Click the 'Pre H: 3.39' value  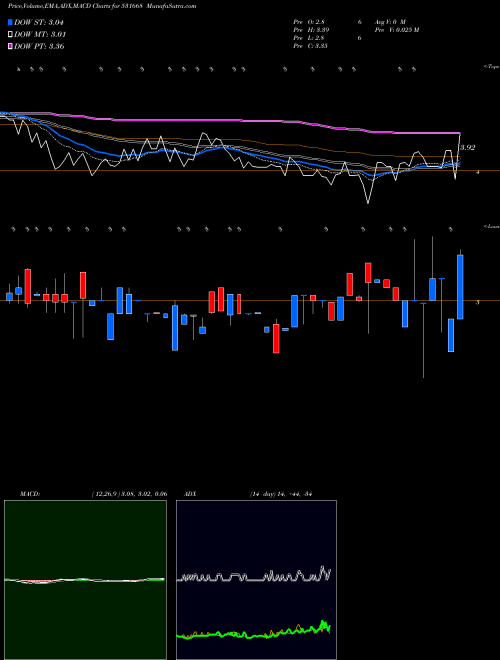(x=311, y=29)
